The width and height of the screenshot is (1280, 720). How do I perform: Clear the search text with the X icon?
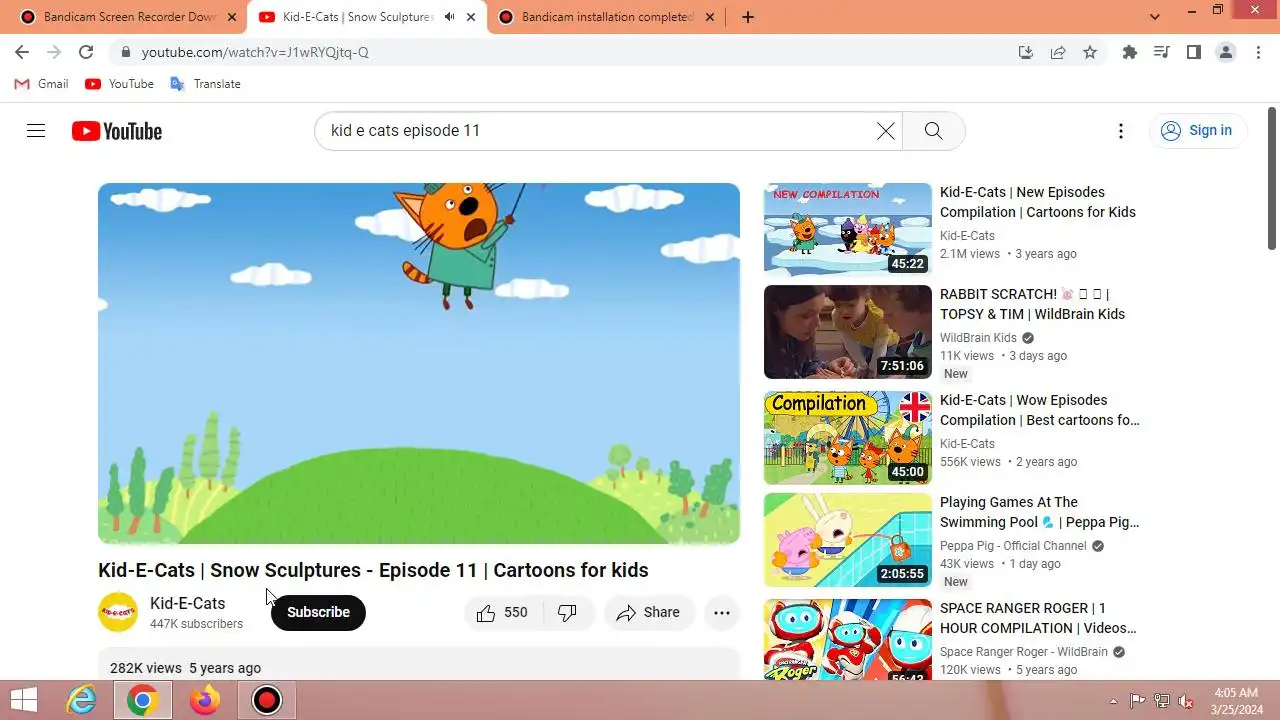tap(886, 131)
